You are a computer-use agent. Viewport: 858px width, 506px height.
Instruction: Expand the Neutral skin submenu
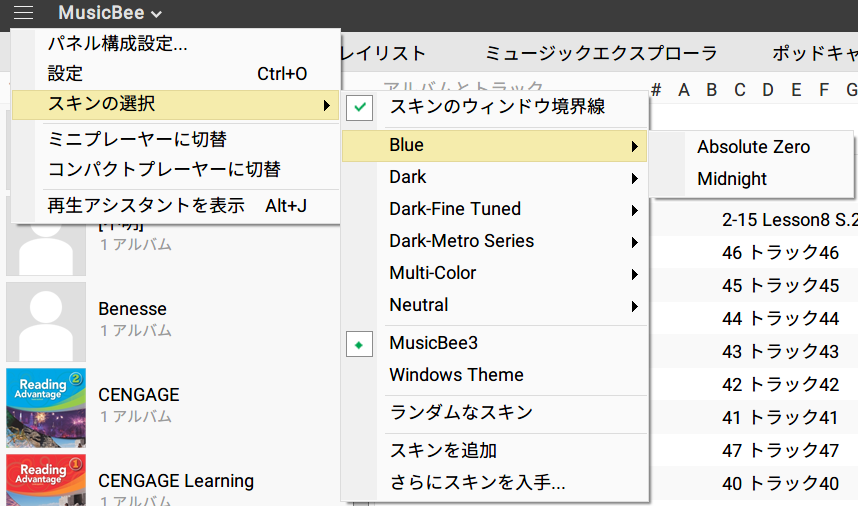pyautogui.click(x=495, y=305)
